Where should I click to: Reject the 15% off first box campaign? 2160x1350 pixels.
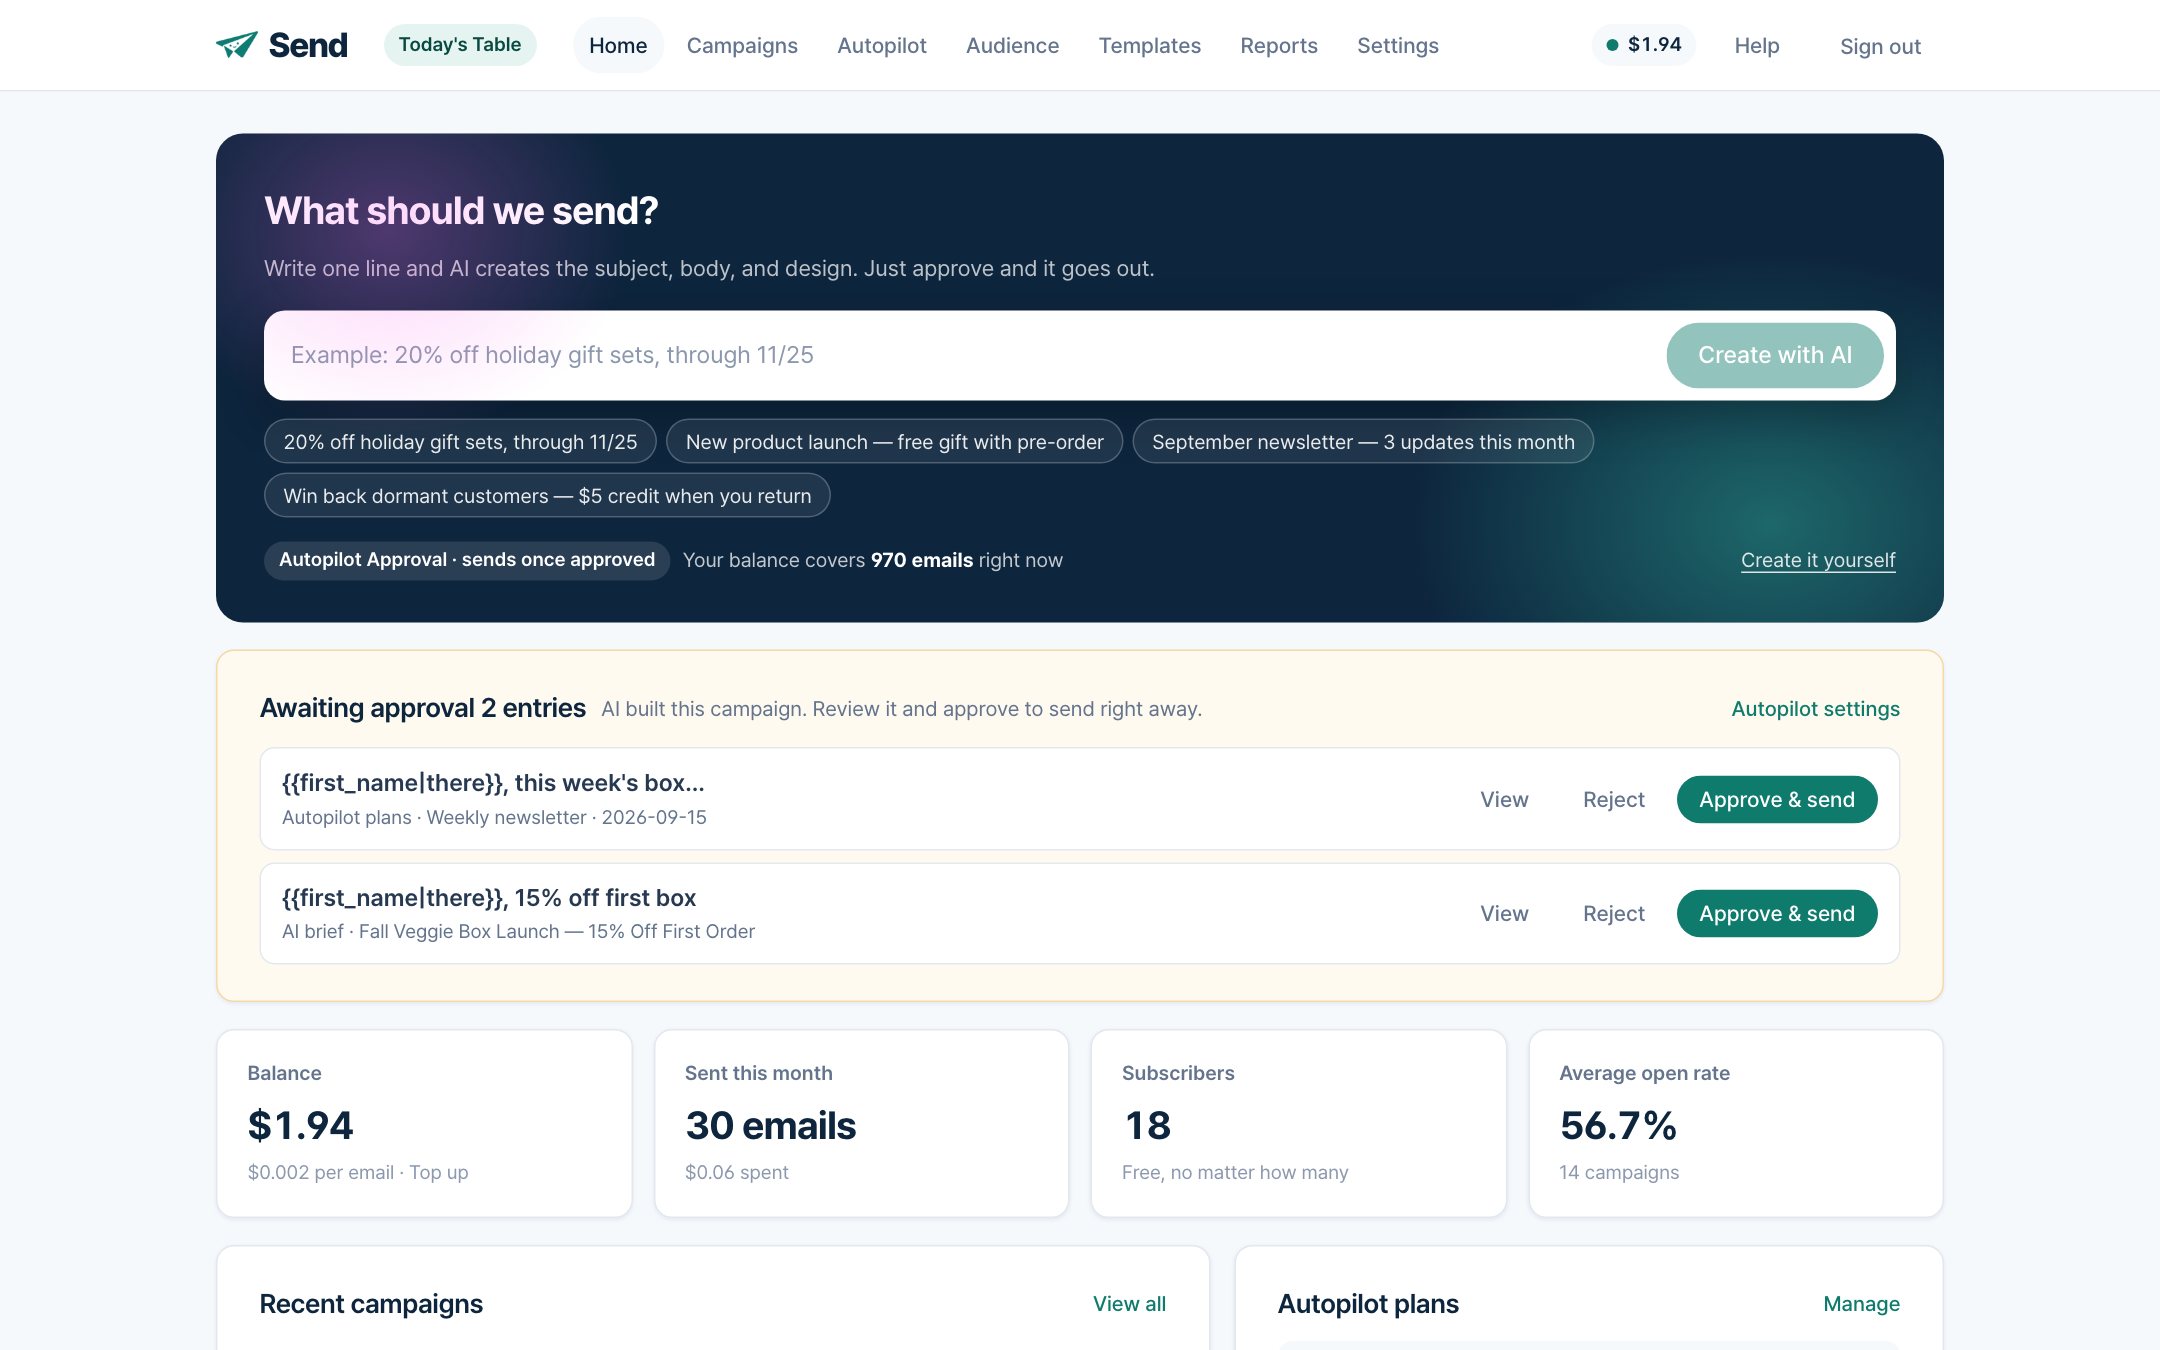click(x=1613, y=914)
